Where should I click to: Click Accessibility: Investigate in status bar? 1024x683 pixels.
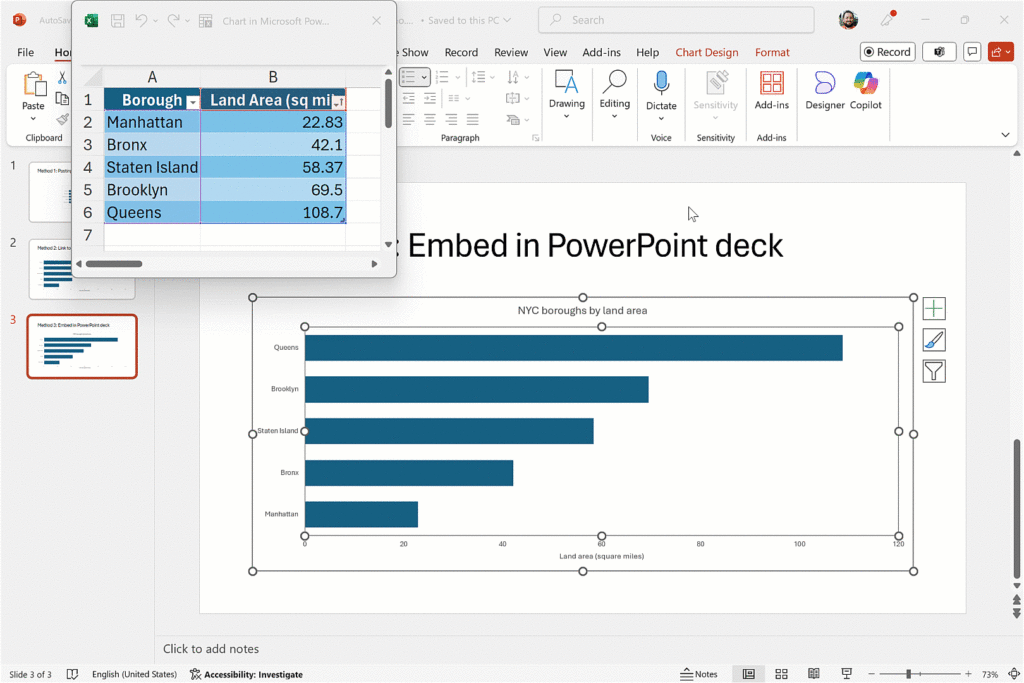coord(246,674)
